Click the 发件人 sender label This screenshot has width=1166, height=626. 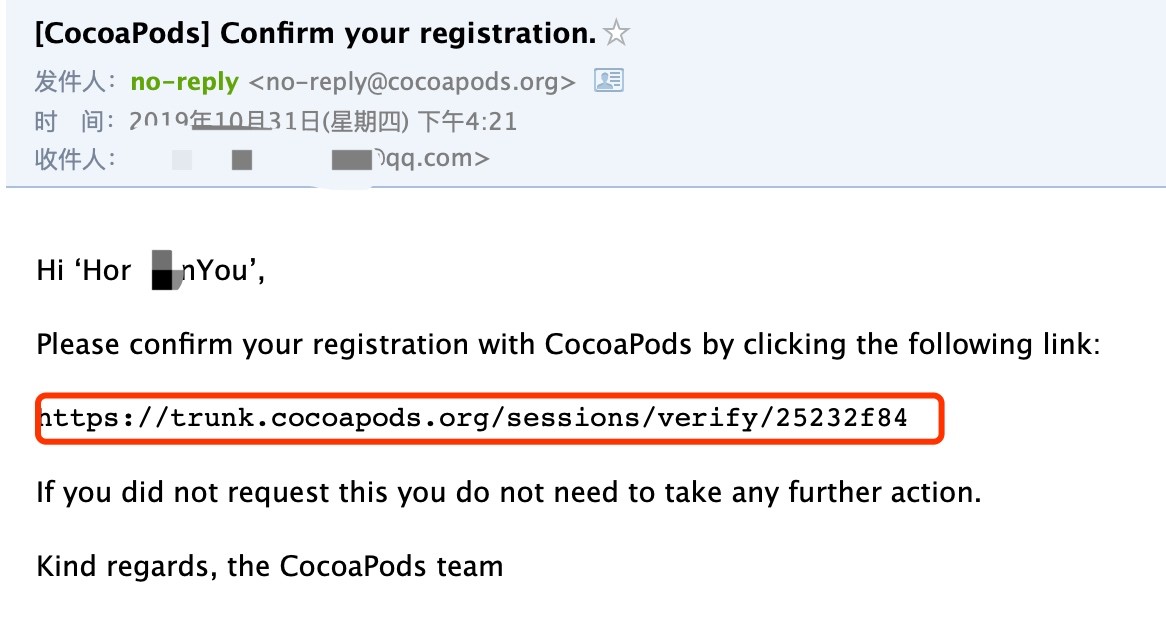[x=74, y=81]
